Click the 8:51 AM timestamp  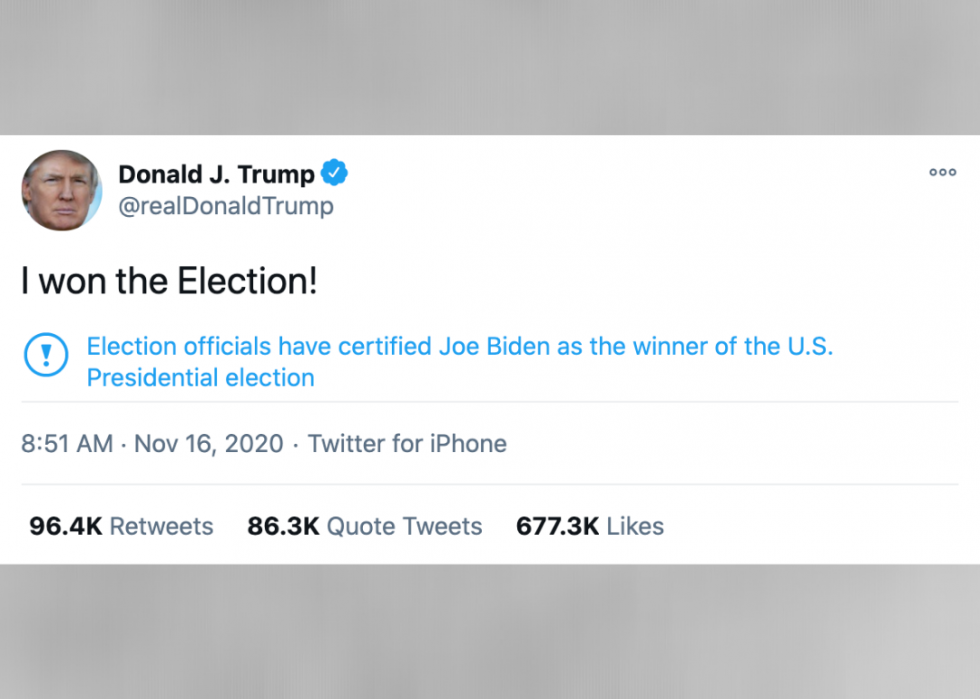[x=67, y=444]
